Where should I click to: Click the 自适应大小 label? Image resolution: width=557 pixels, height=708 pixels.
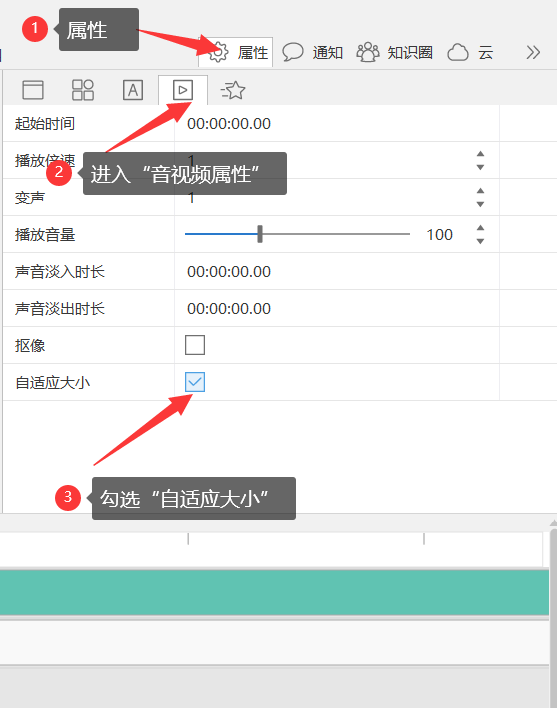(x=53, y=382)
